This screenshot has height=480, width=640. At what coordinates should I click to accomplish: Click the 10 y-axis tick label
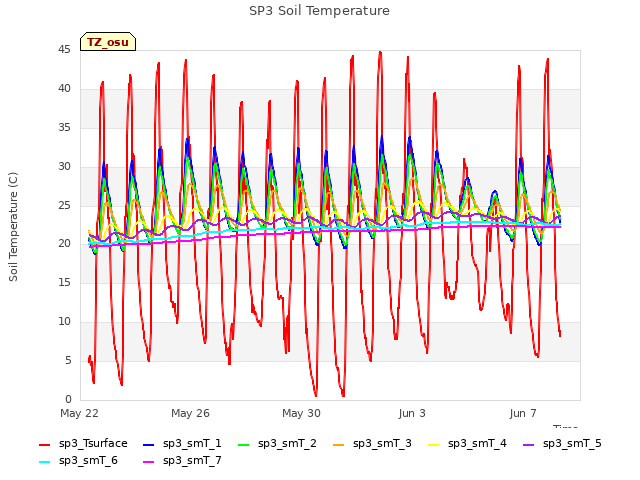click(x=64, y=322)
